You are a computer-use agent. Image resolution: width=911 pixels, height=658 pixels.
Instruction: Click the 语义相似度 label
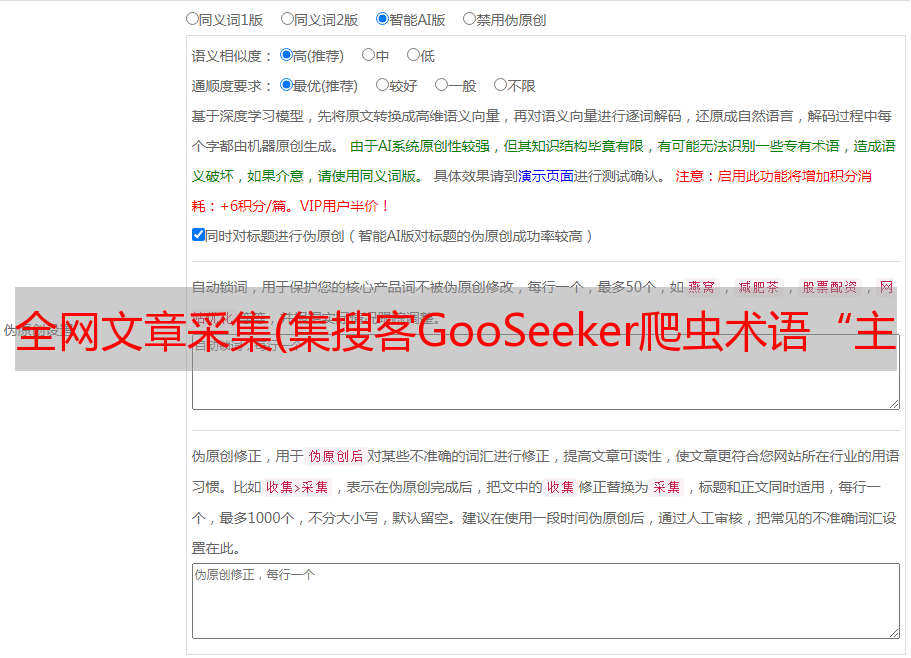click(x=232, y=56)
